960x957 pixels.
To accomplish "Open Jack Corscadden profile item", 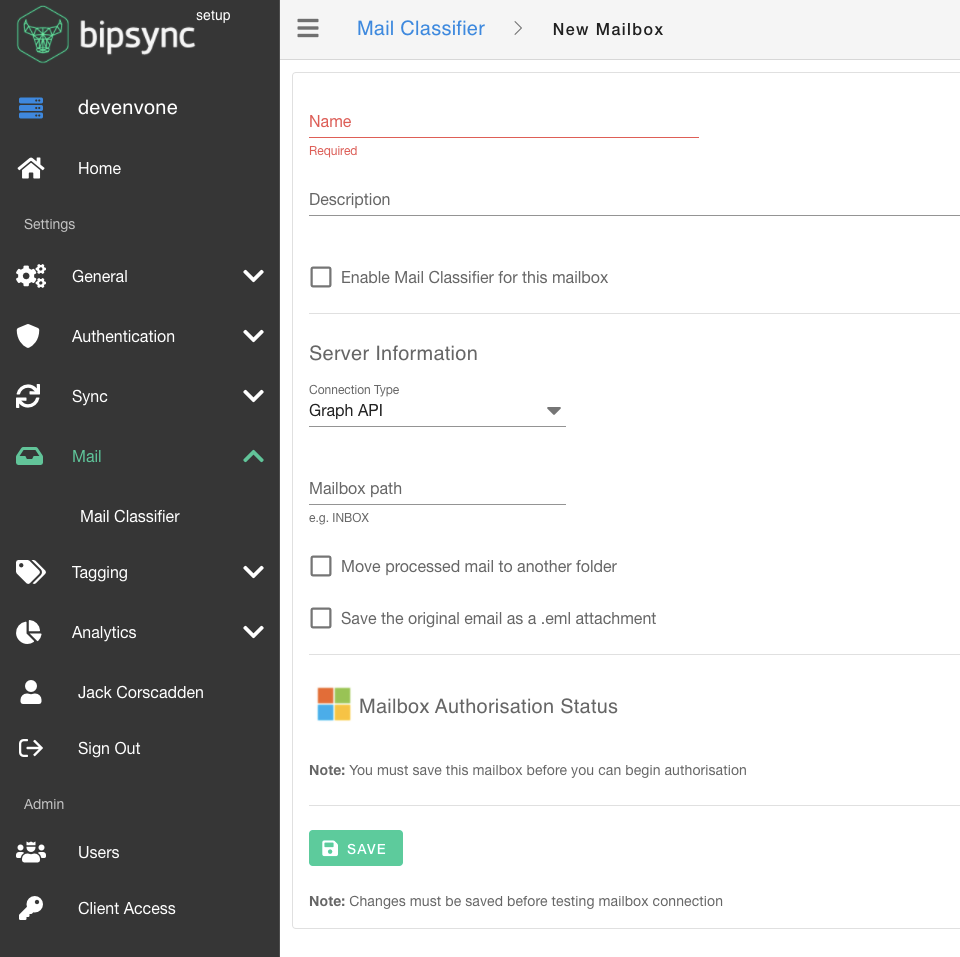I will [x=140, y=692].
